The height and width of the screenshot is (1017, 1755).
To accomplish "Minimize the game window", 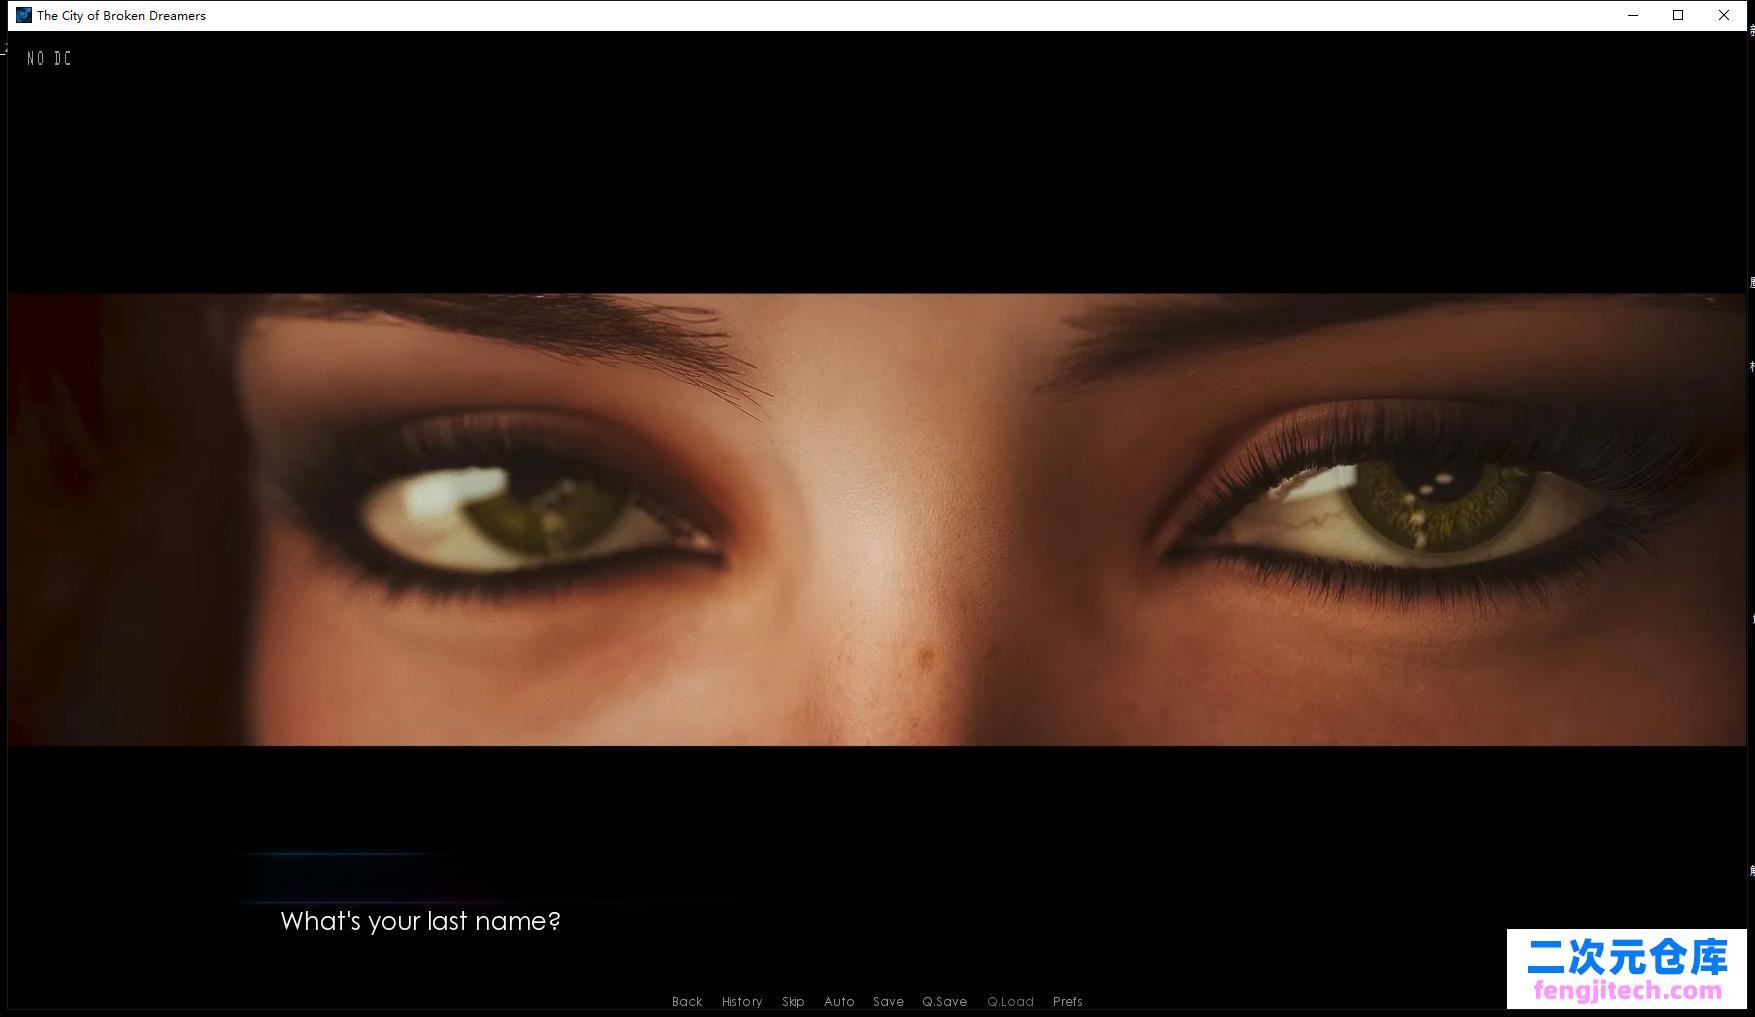I will [1633, 15].
